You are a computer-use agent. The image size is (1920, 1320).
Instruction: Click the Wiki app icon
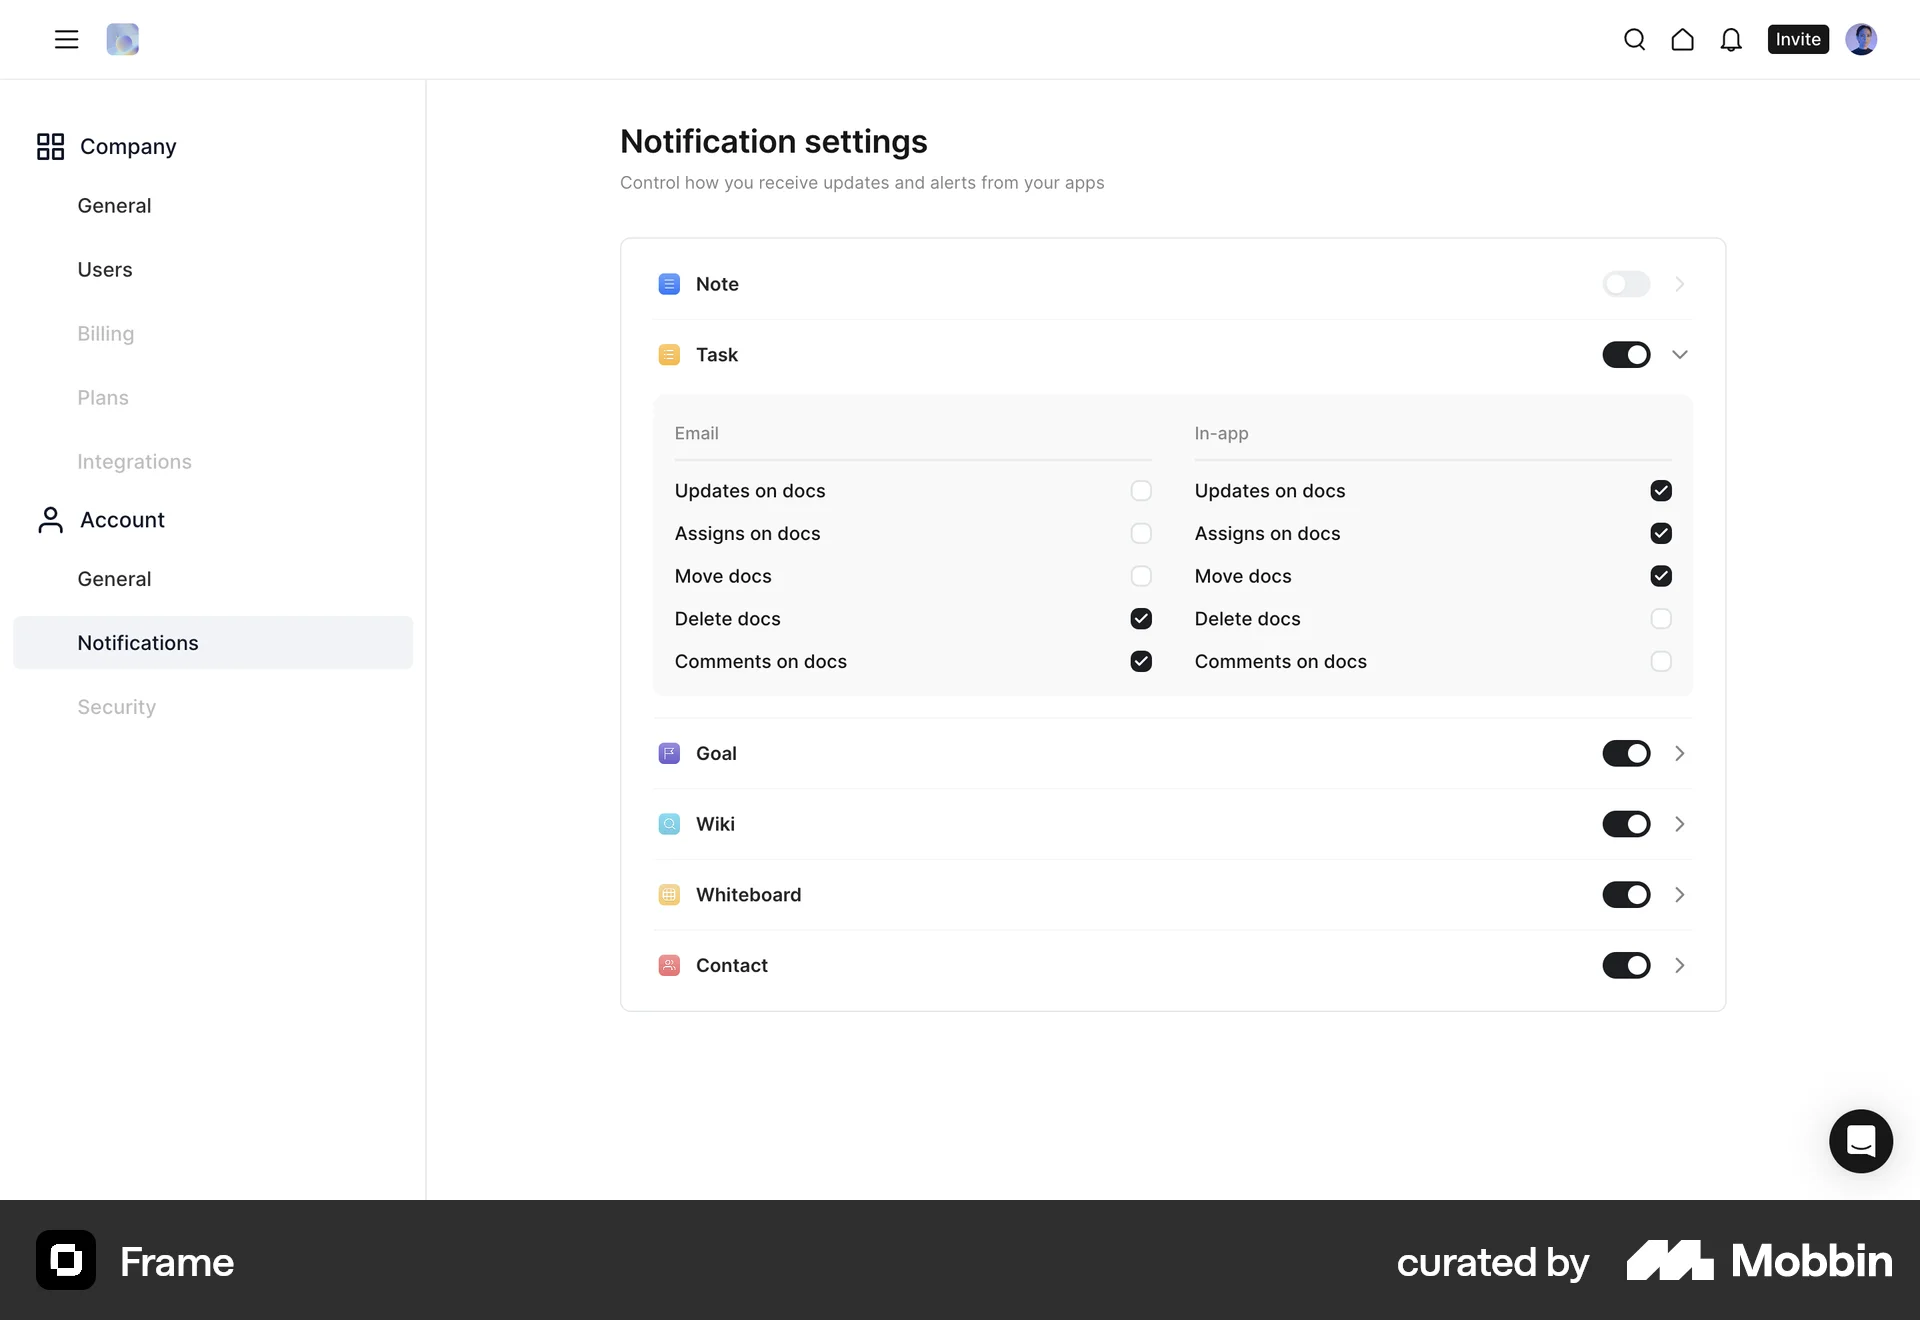click(669, 824)
